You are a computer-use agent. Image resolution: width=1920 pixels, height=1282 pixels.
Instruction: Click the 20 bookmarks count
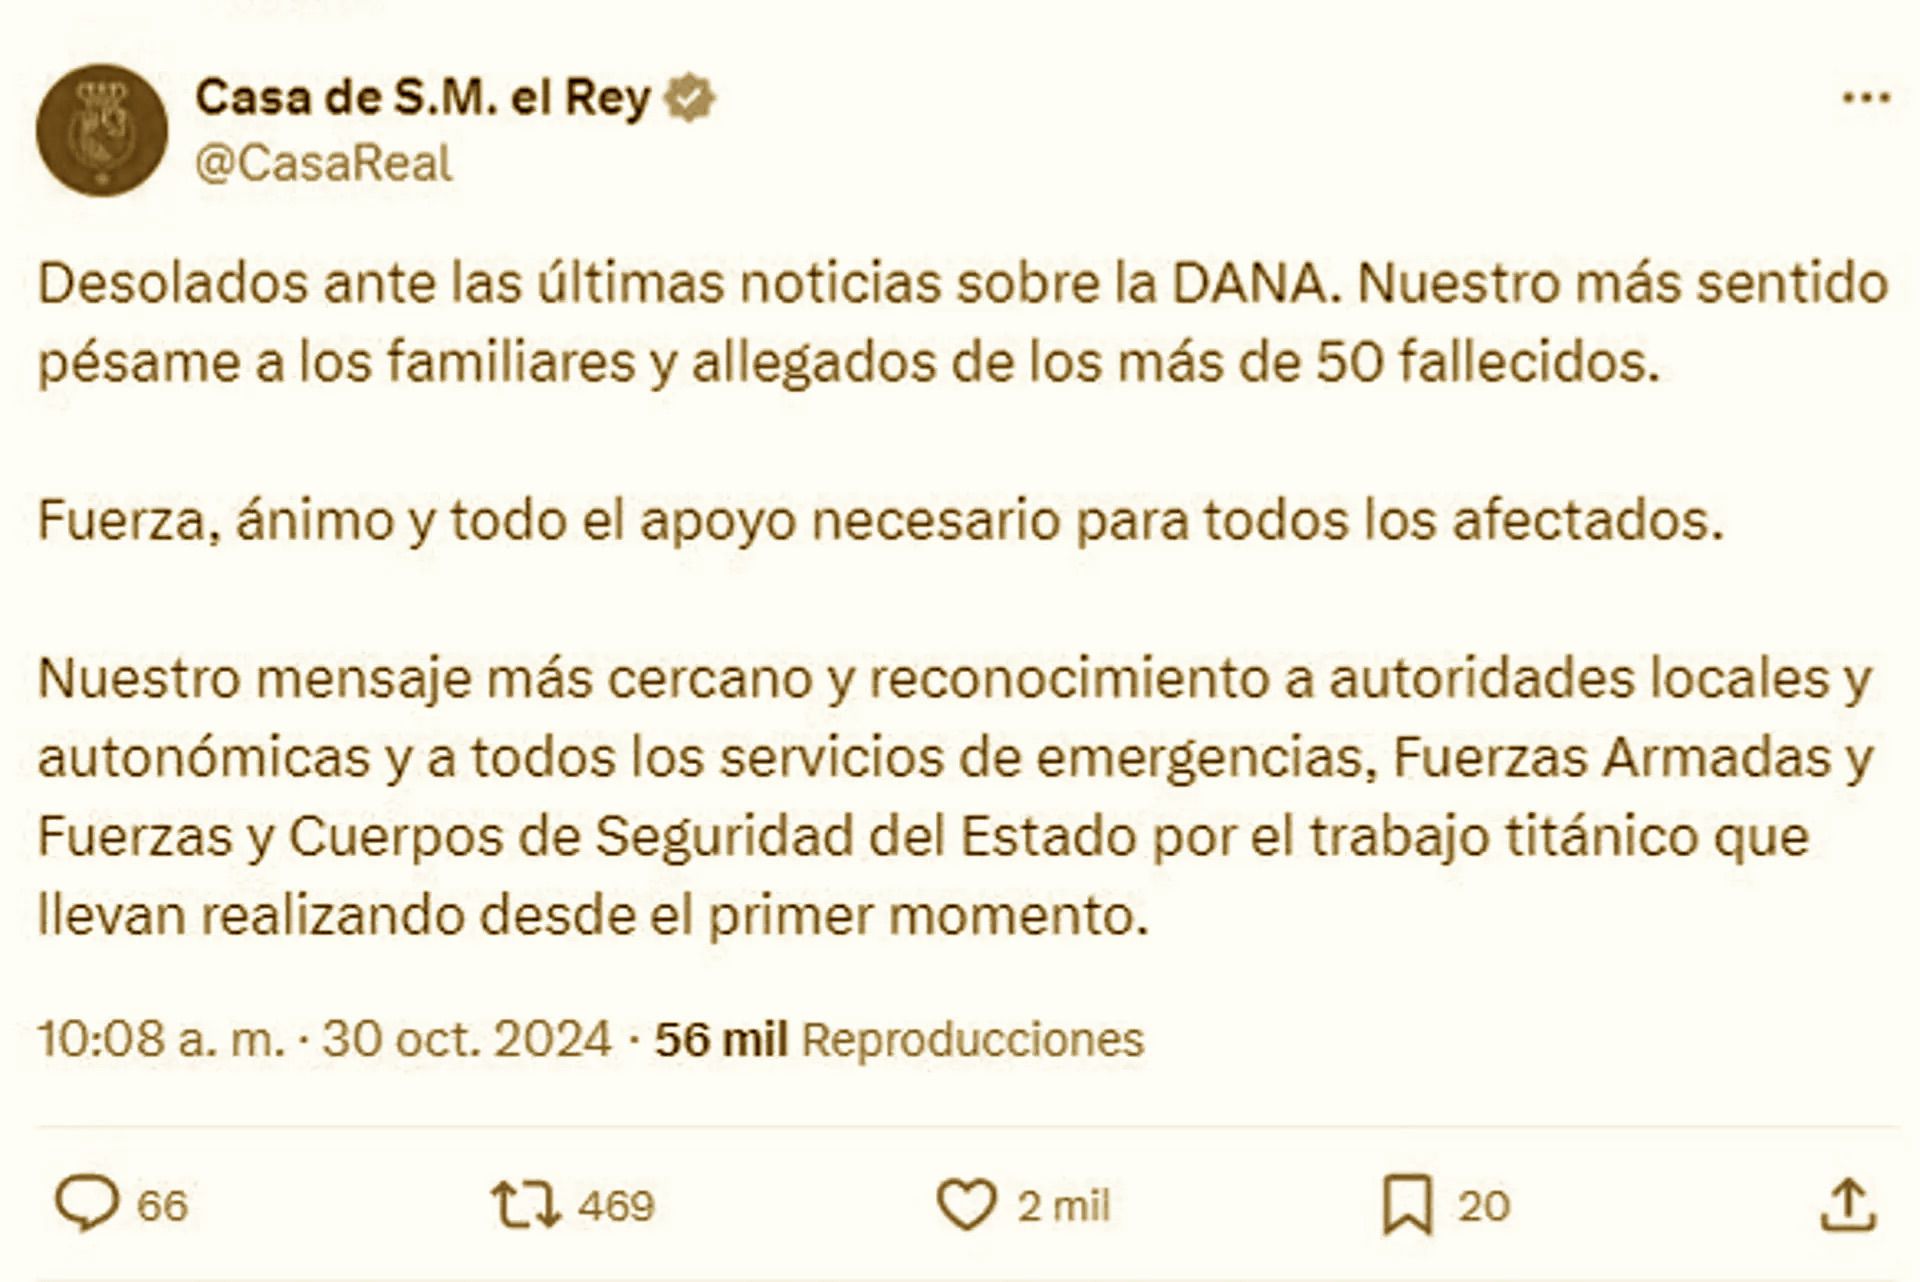click(x=1484, y=1206)
